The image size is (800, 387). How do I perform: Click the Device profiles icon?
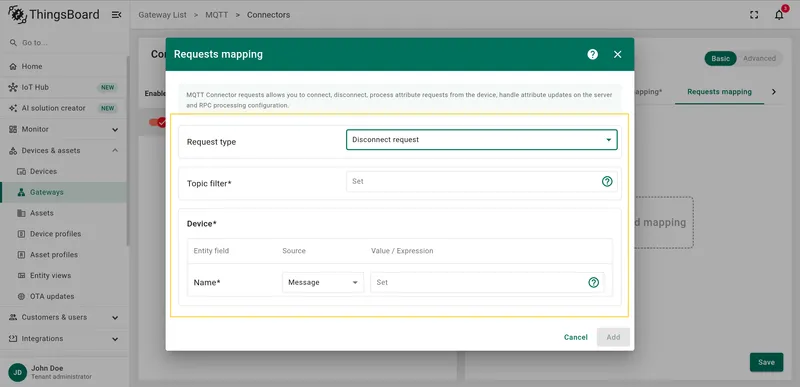tap(21, 234)
